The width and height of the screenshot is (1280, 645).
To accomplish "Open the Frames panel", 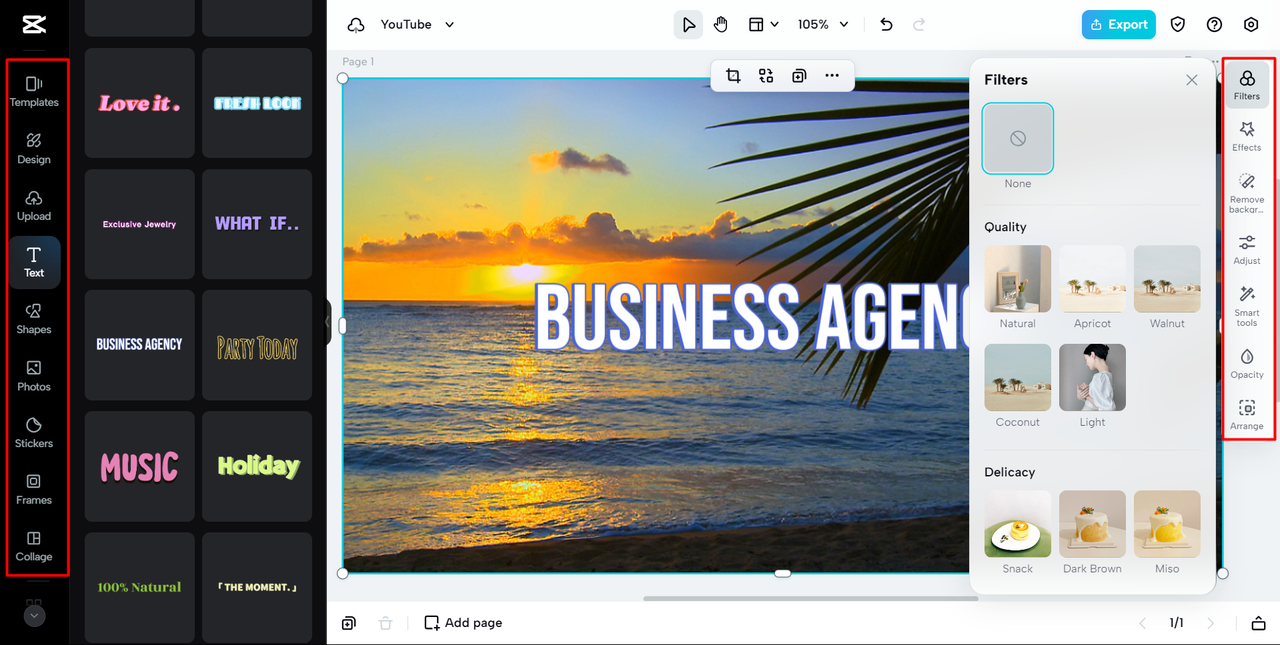I will point(34,490).
